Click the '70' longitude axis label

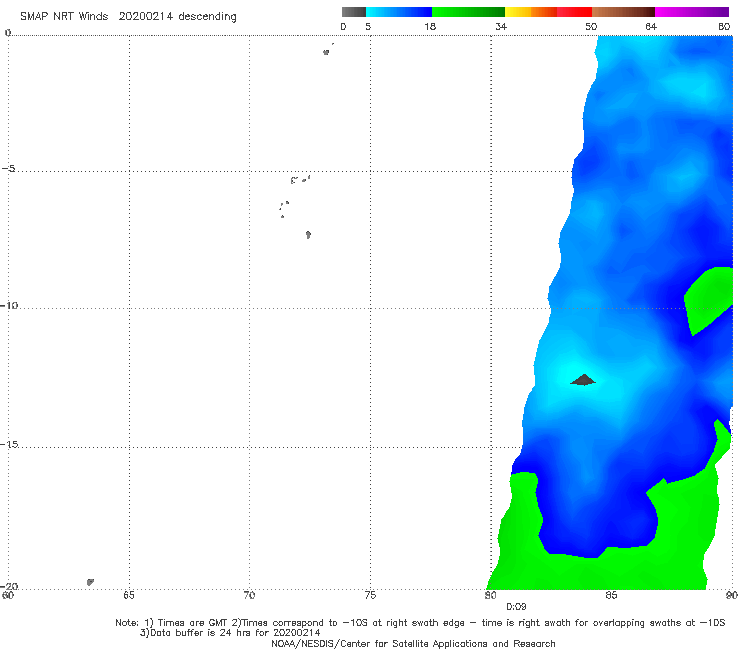[x=249, y=595]
